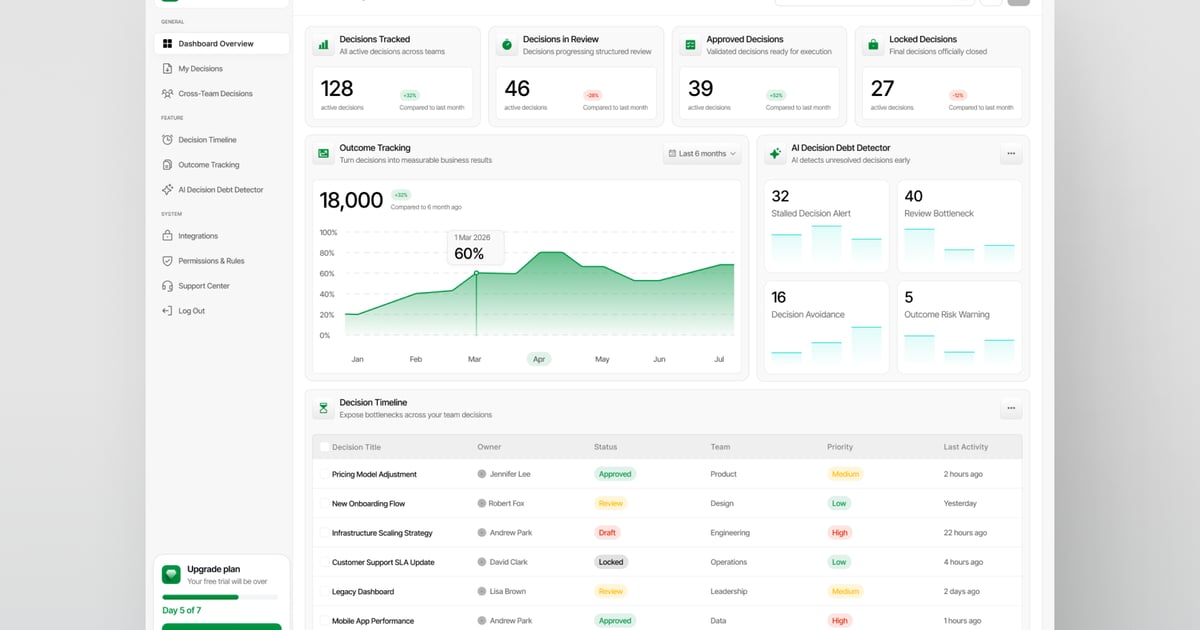Screen dimensions: 1200x630
Task: Click the Decisions in Review timer icon
Action: click(507, 45)
